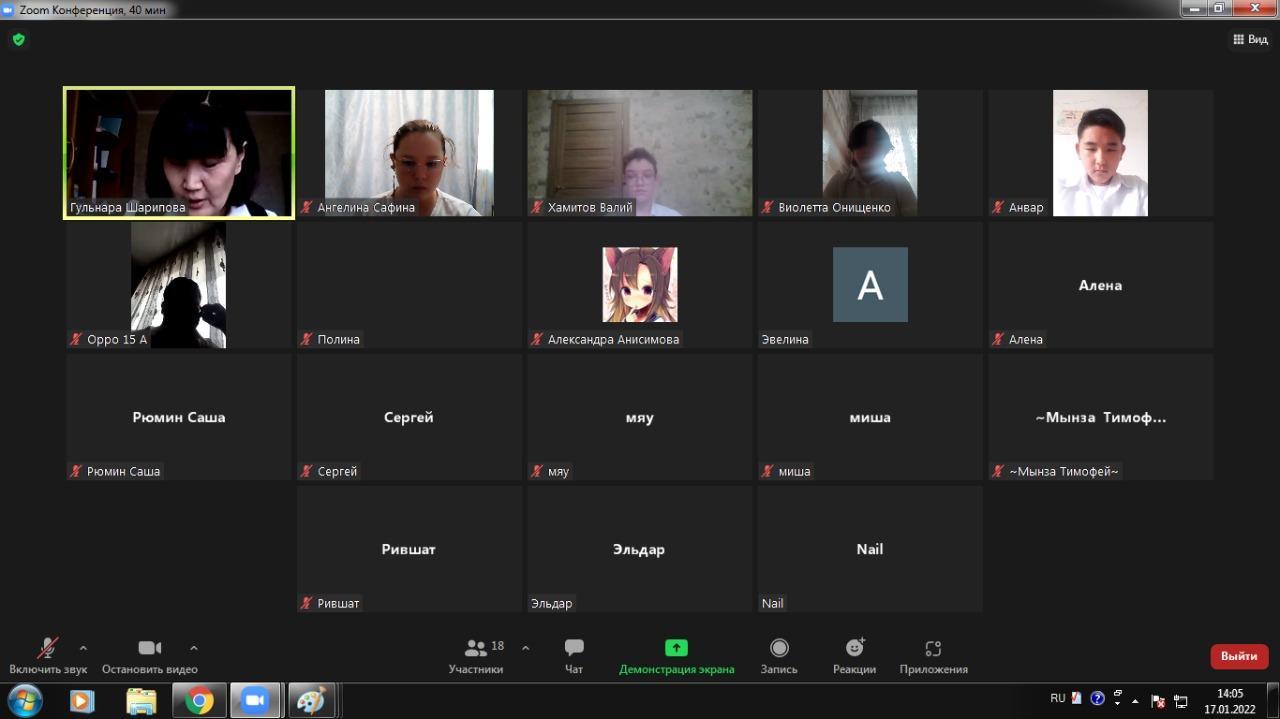Viewport: 1280px width, 719px height.
Task: Start recording with the Запись button
Action: click(x=779, y=656)
